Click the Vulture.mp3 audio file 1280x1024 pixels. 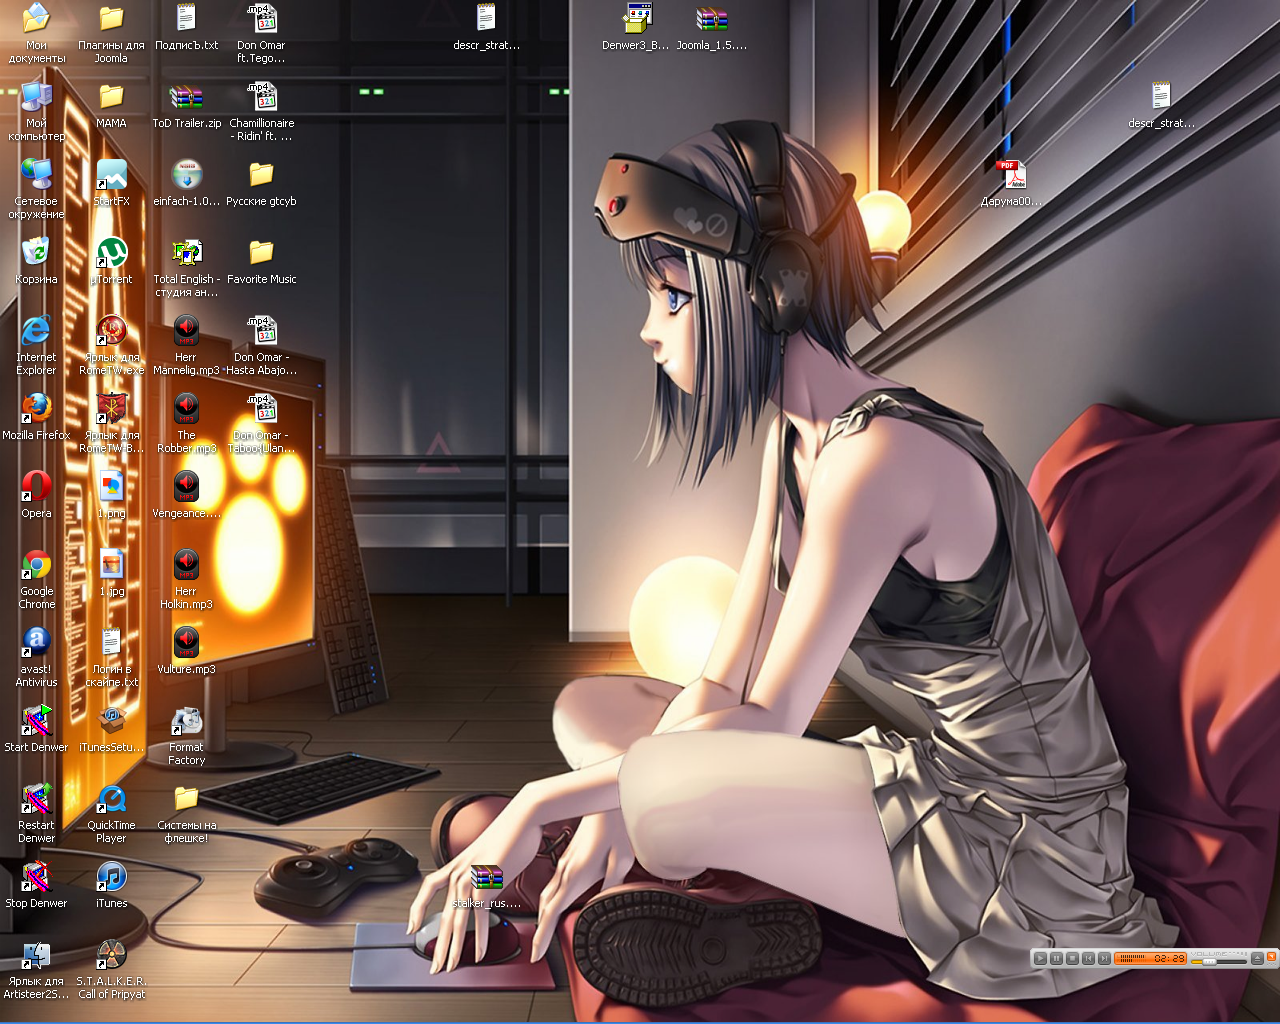click(186, 643)
